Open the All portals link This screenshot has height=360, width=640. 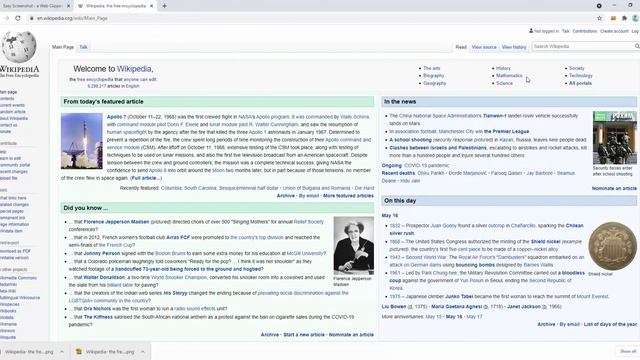pyautogui.click(x=580, y=83)
